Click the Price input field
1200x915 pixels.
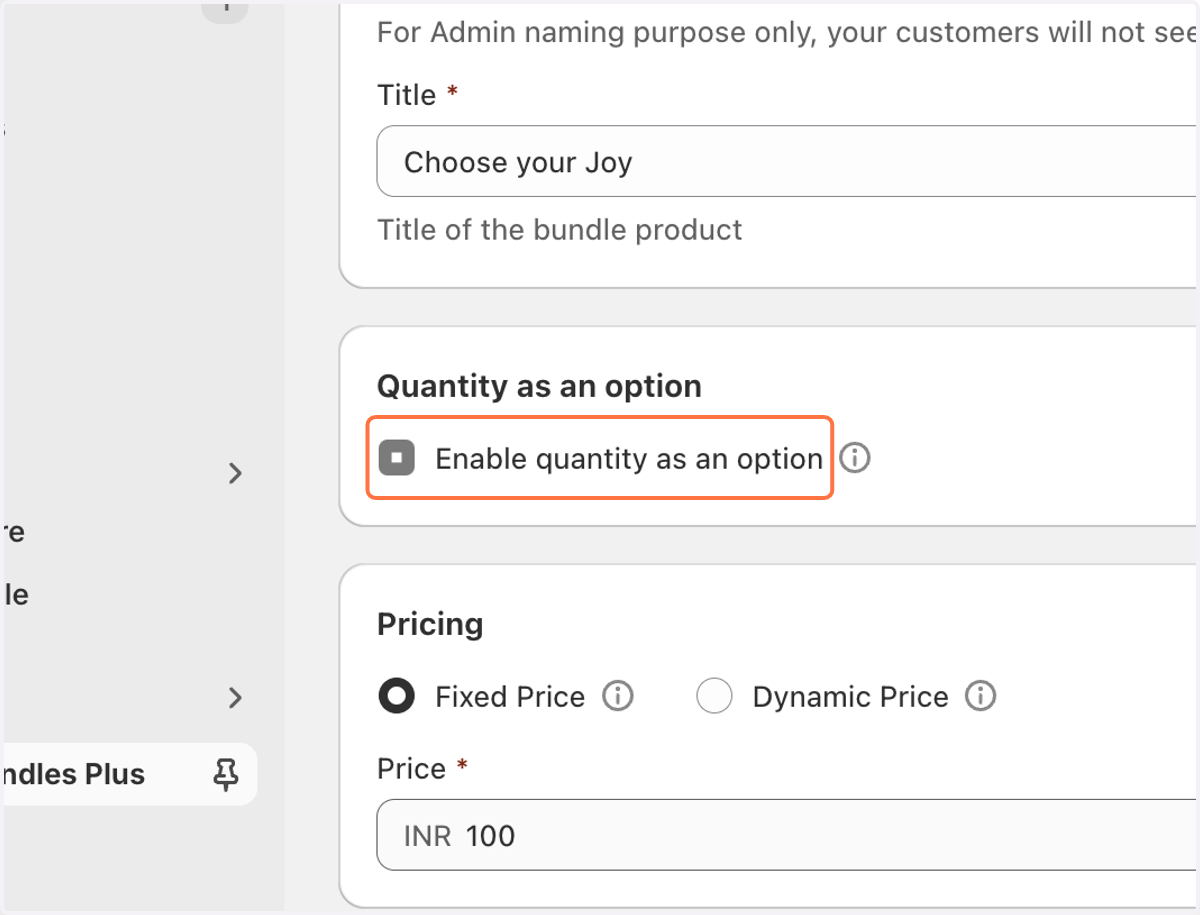[x=788, y=835]
